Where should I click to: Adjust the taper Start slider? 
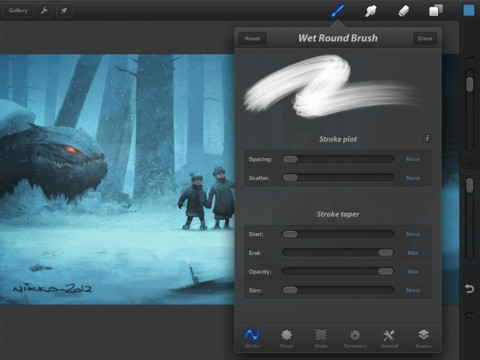pos(338,234)
